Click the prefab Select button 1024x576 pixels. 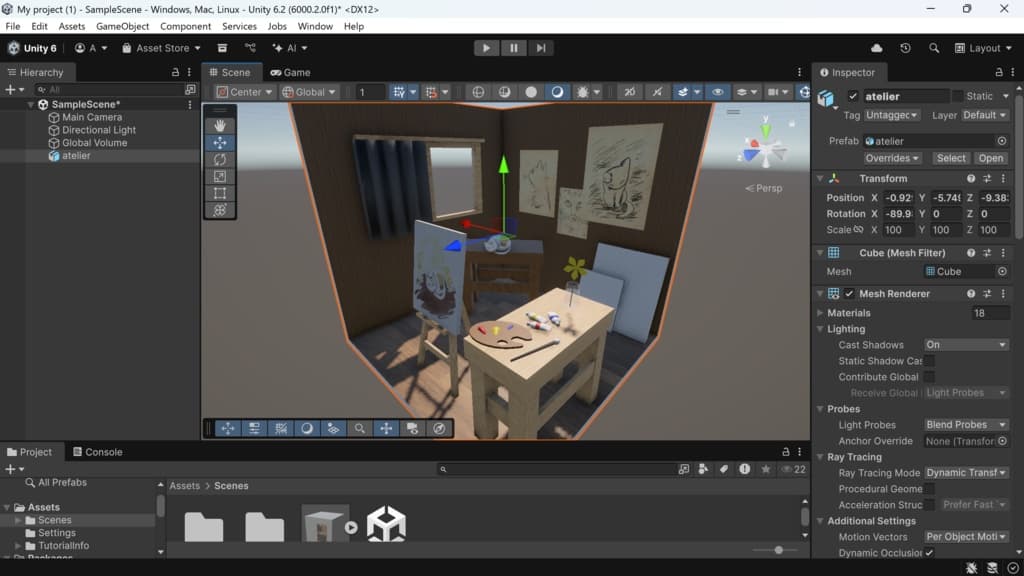[x=951, y=158]
